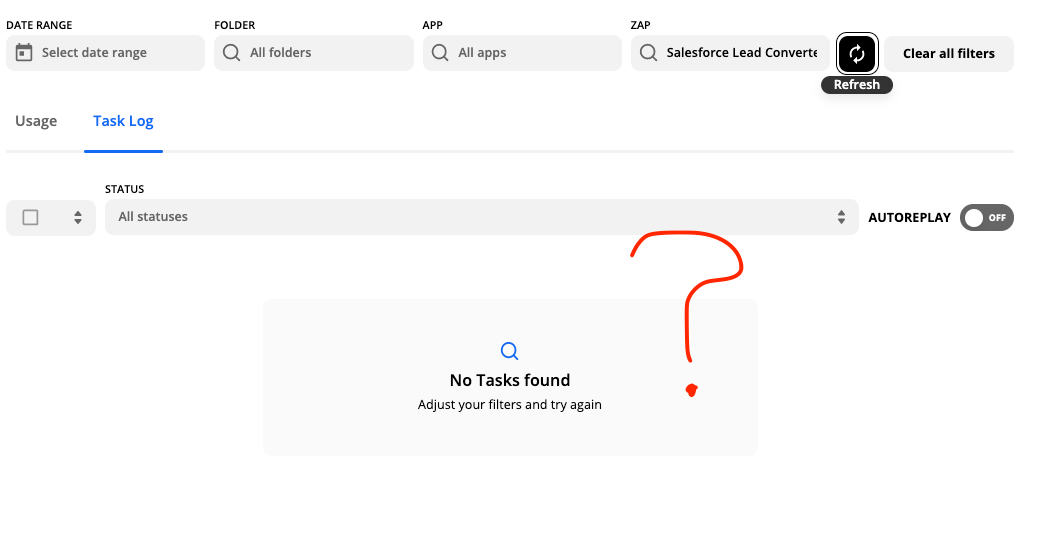Select the Task Log tab
Viewport: 1054px width, 541px height.
(123, 121)
